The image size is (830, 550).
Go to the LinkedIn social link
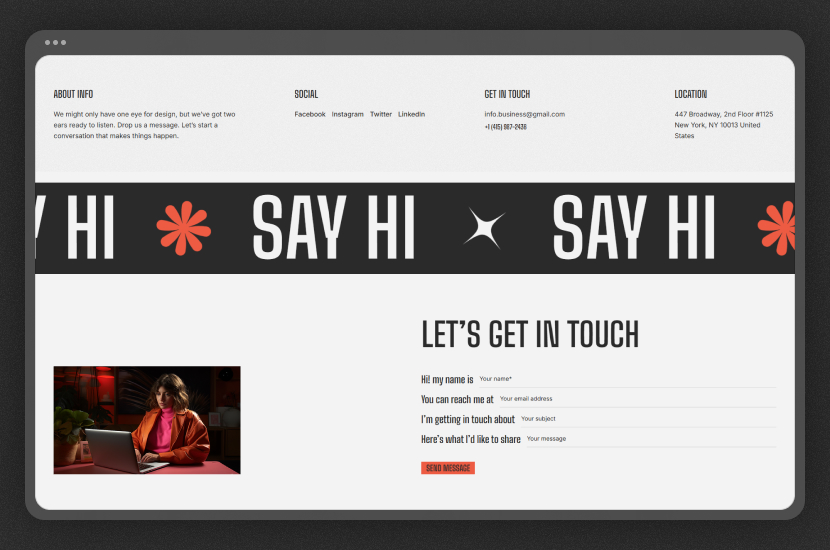click(x=411, y=114)
